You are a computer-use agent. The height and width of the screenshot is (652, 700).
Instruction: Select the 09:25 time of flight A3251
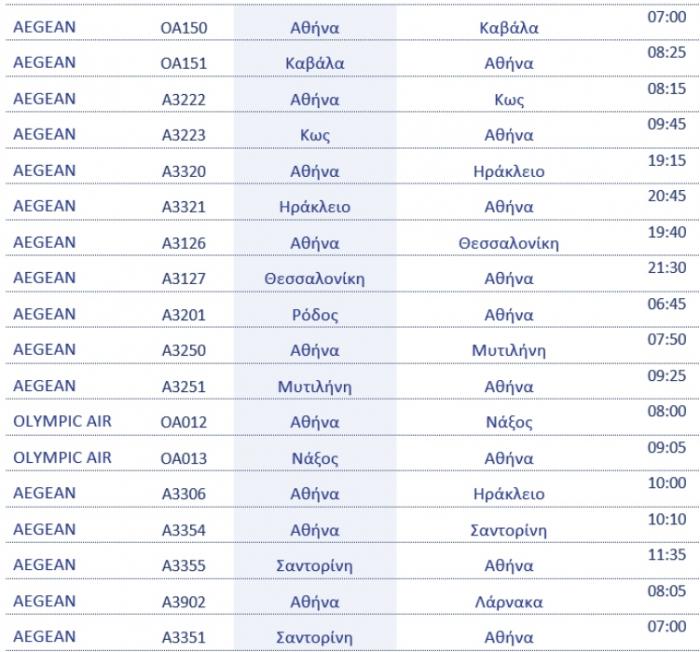point(667,376)
